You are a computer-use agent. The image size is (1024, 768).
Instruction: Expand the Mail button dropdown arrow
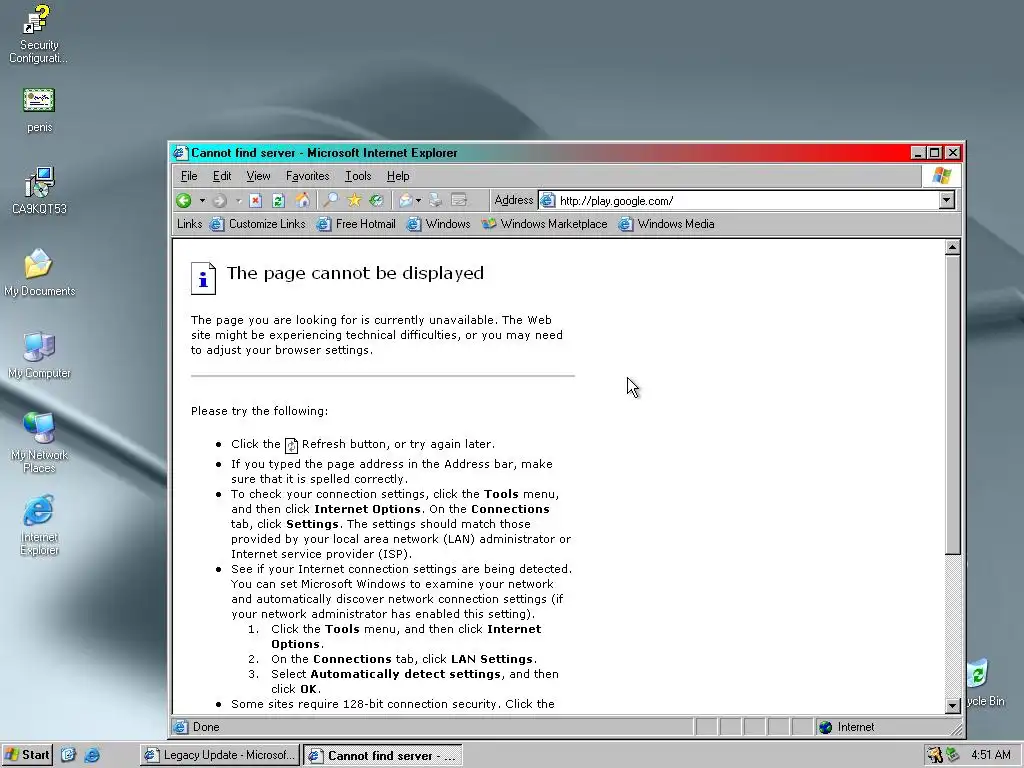pyautogui.click(x=419, y=200)
